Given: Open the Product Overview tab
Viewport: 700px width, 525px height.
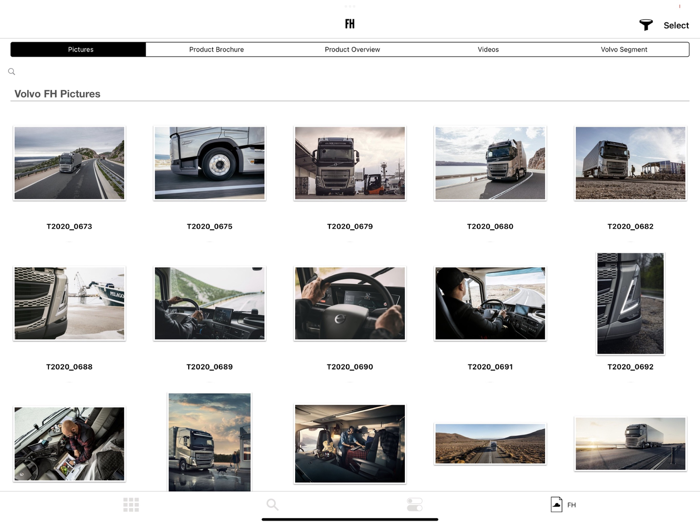Looking at the screenshot, I should pos(352,50).
